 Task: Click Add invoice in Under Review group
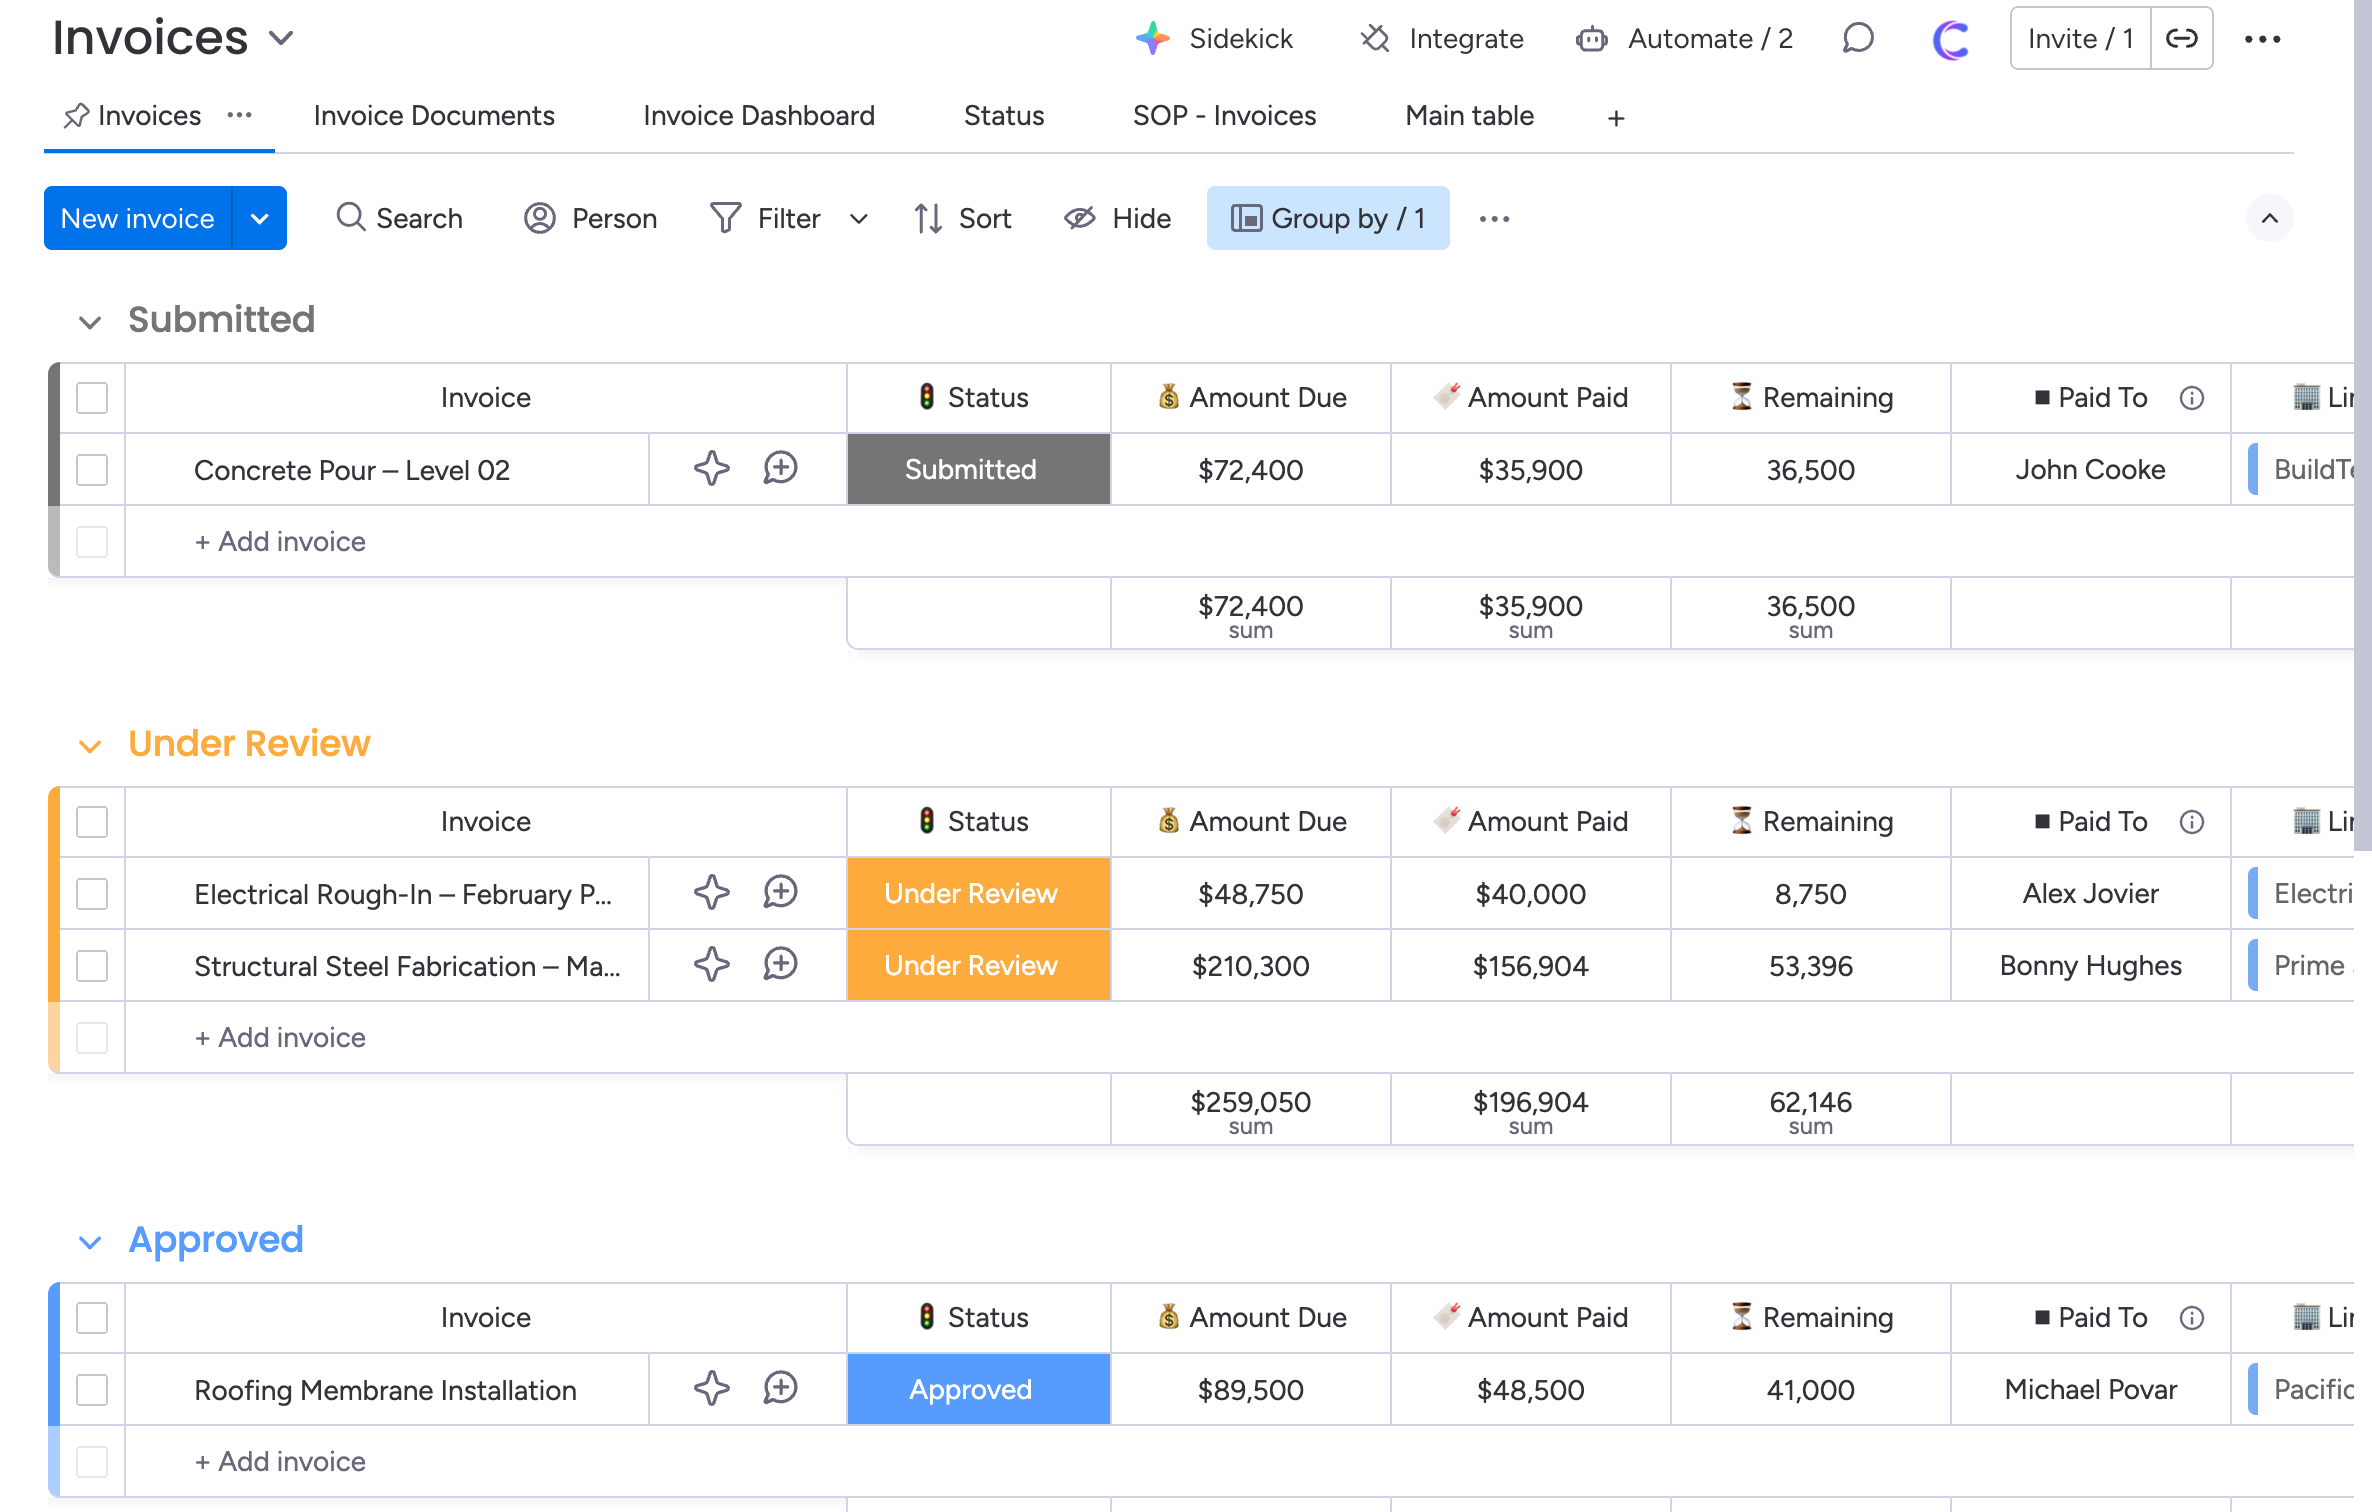pyautogui.click(x=281, y=1037)
